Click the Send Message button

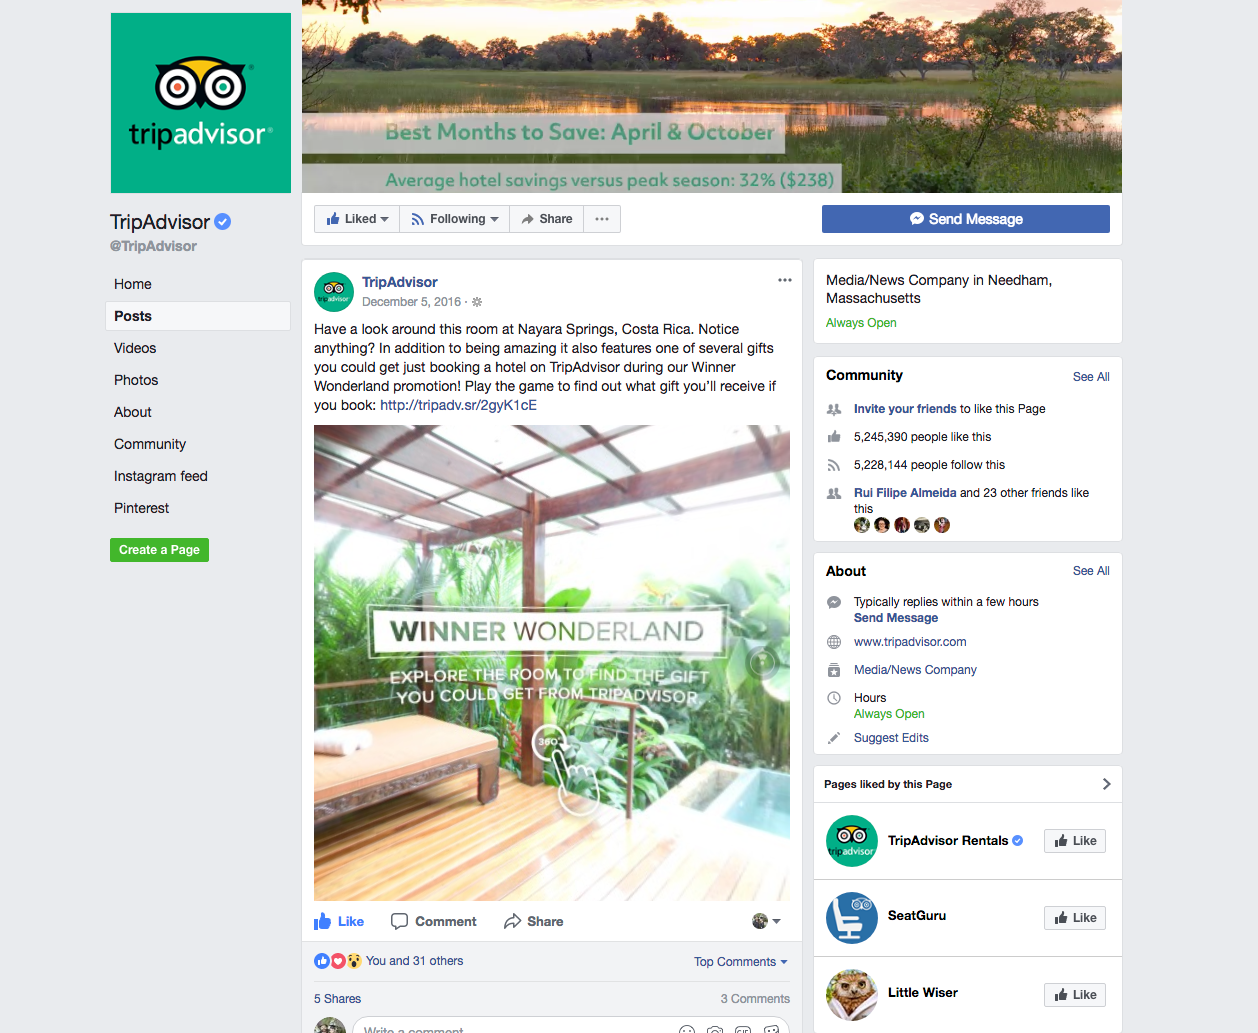(966, 219)
